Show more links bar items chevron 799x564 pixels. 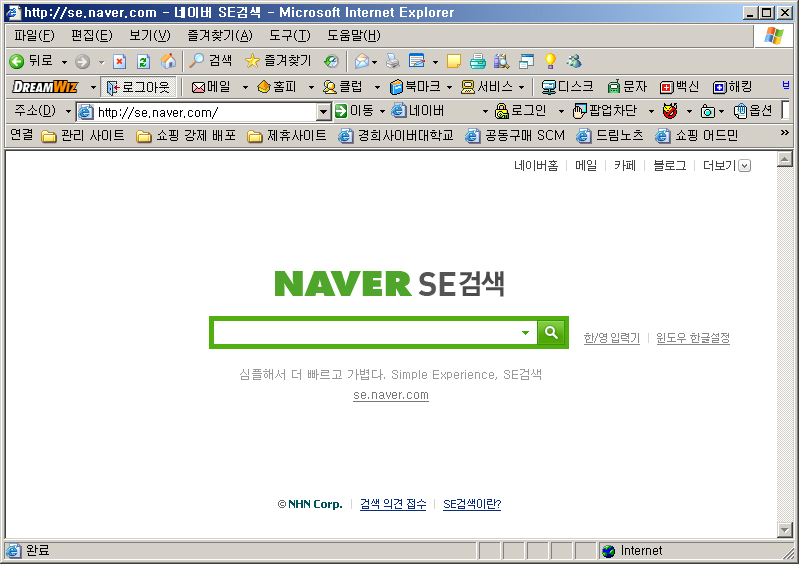[x=784, y=133]
